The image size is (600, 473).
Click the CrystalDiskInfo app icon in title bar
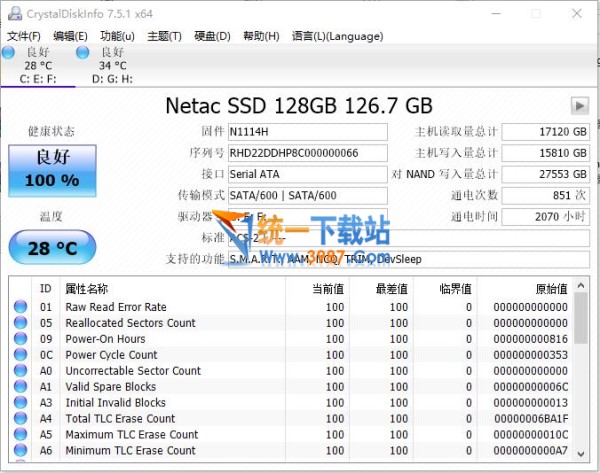point(15,14)
